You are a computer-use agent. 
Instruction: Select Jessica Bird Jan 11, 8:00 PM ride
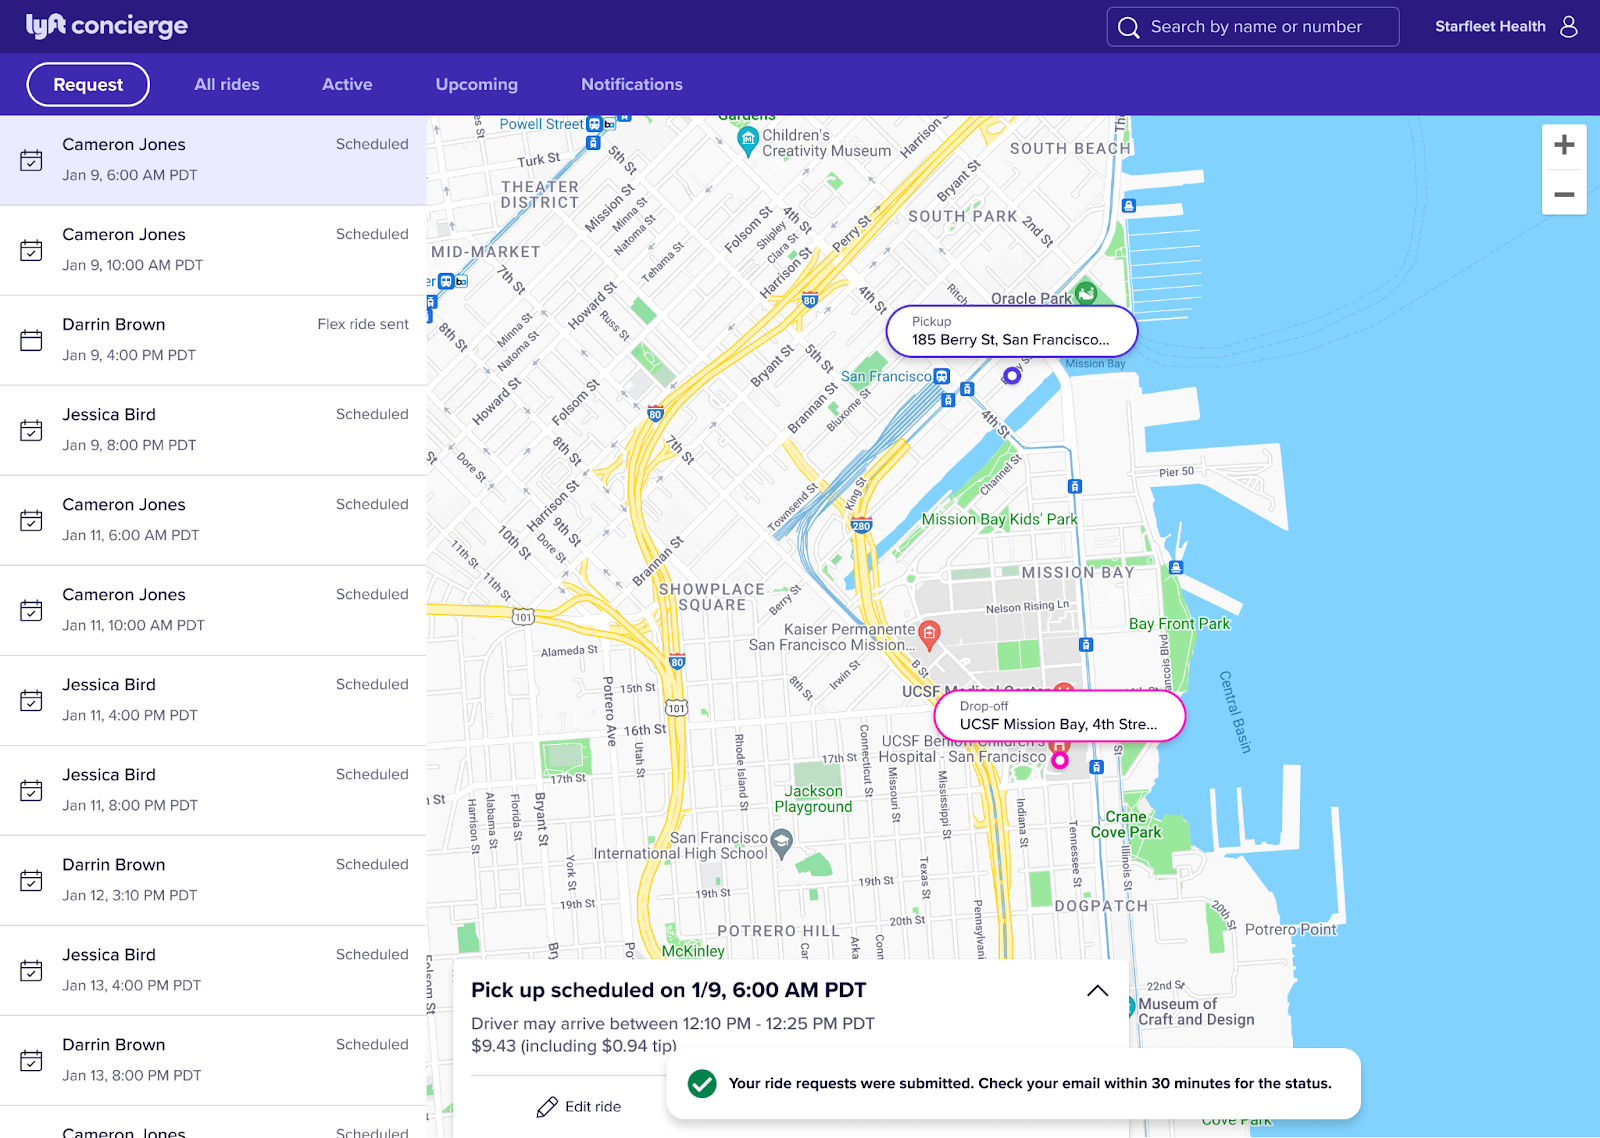click(x=213, y=790)
